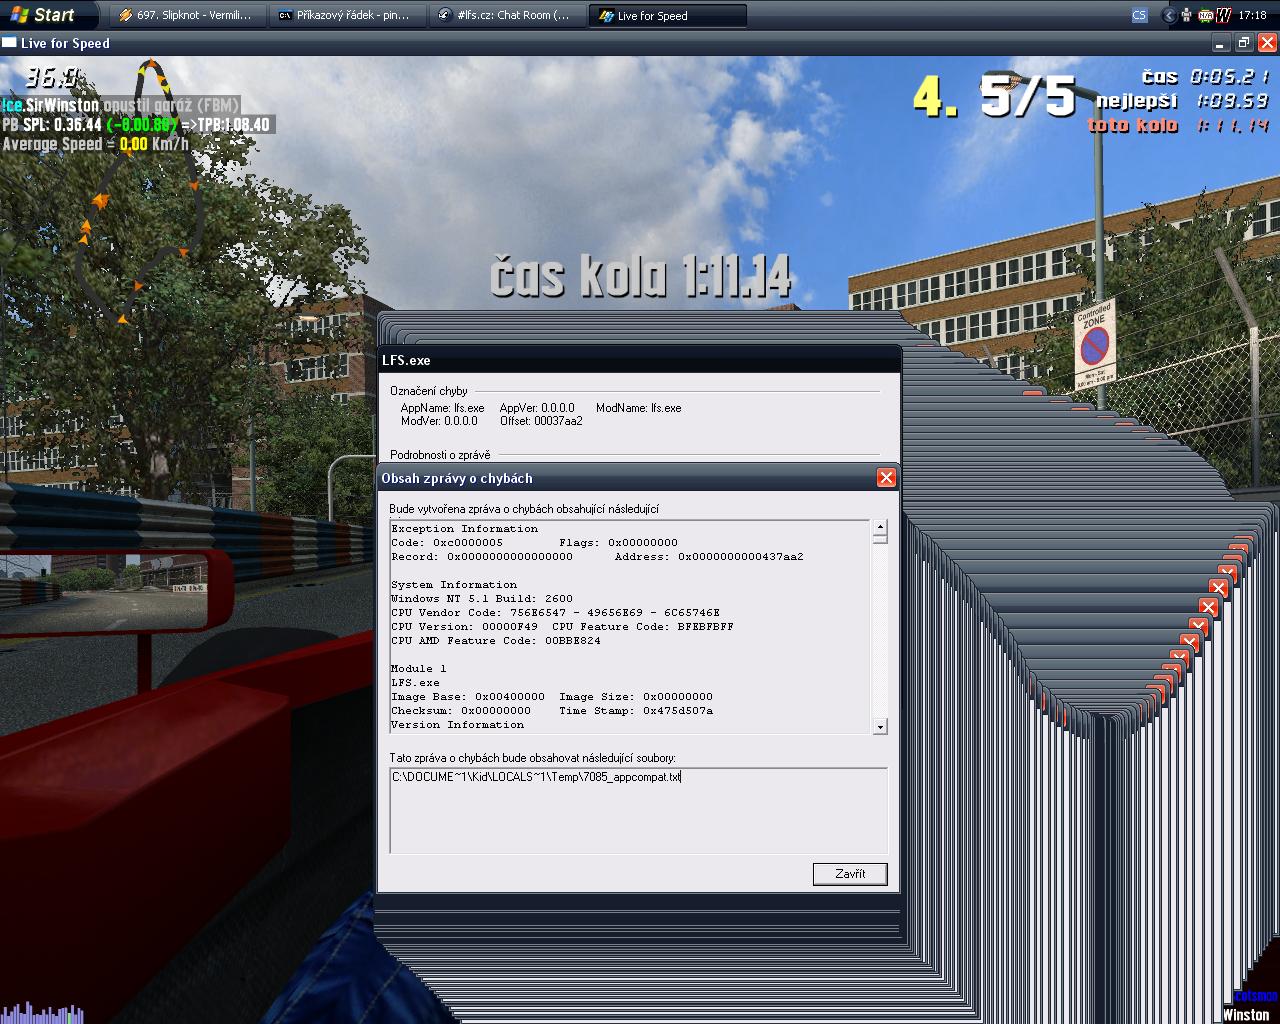This screenshot has height=1024, width=1280.
Task: Click the error report scroll up arrow
Action: (880, 527)
